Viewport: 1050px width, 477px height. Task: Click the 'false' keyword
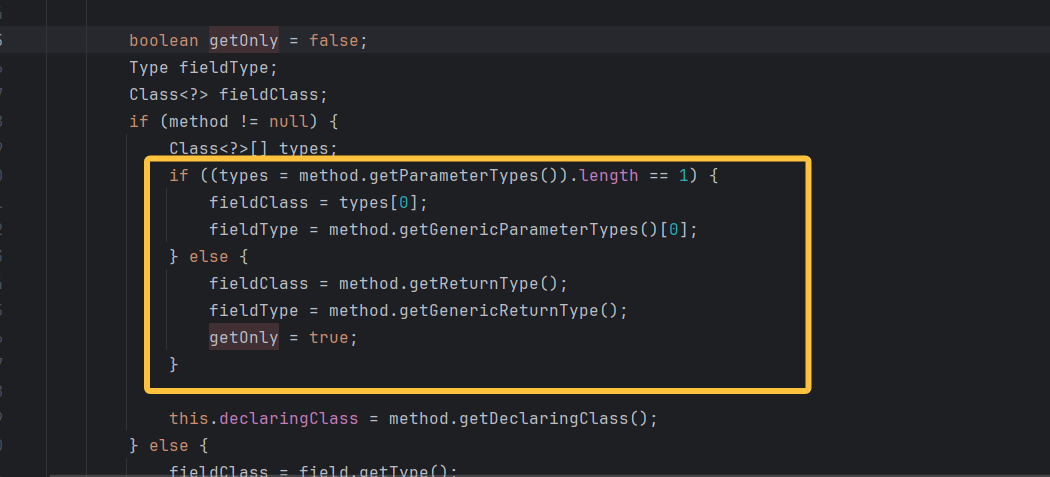[x=334, y=41]
